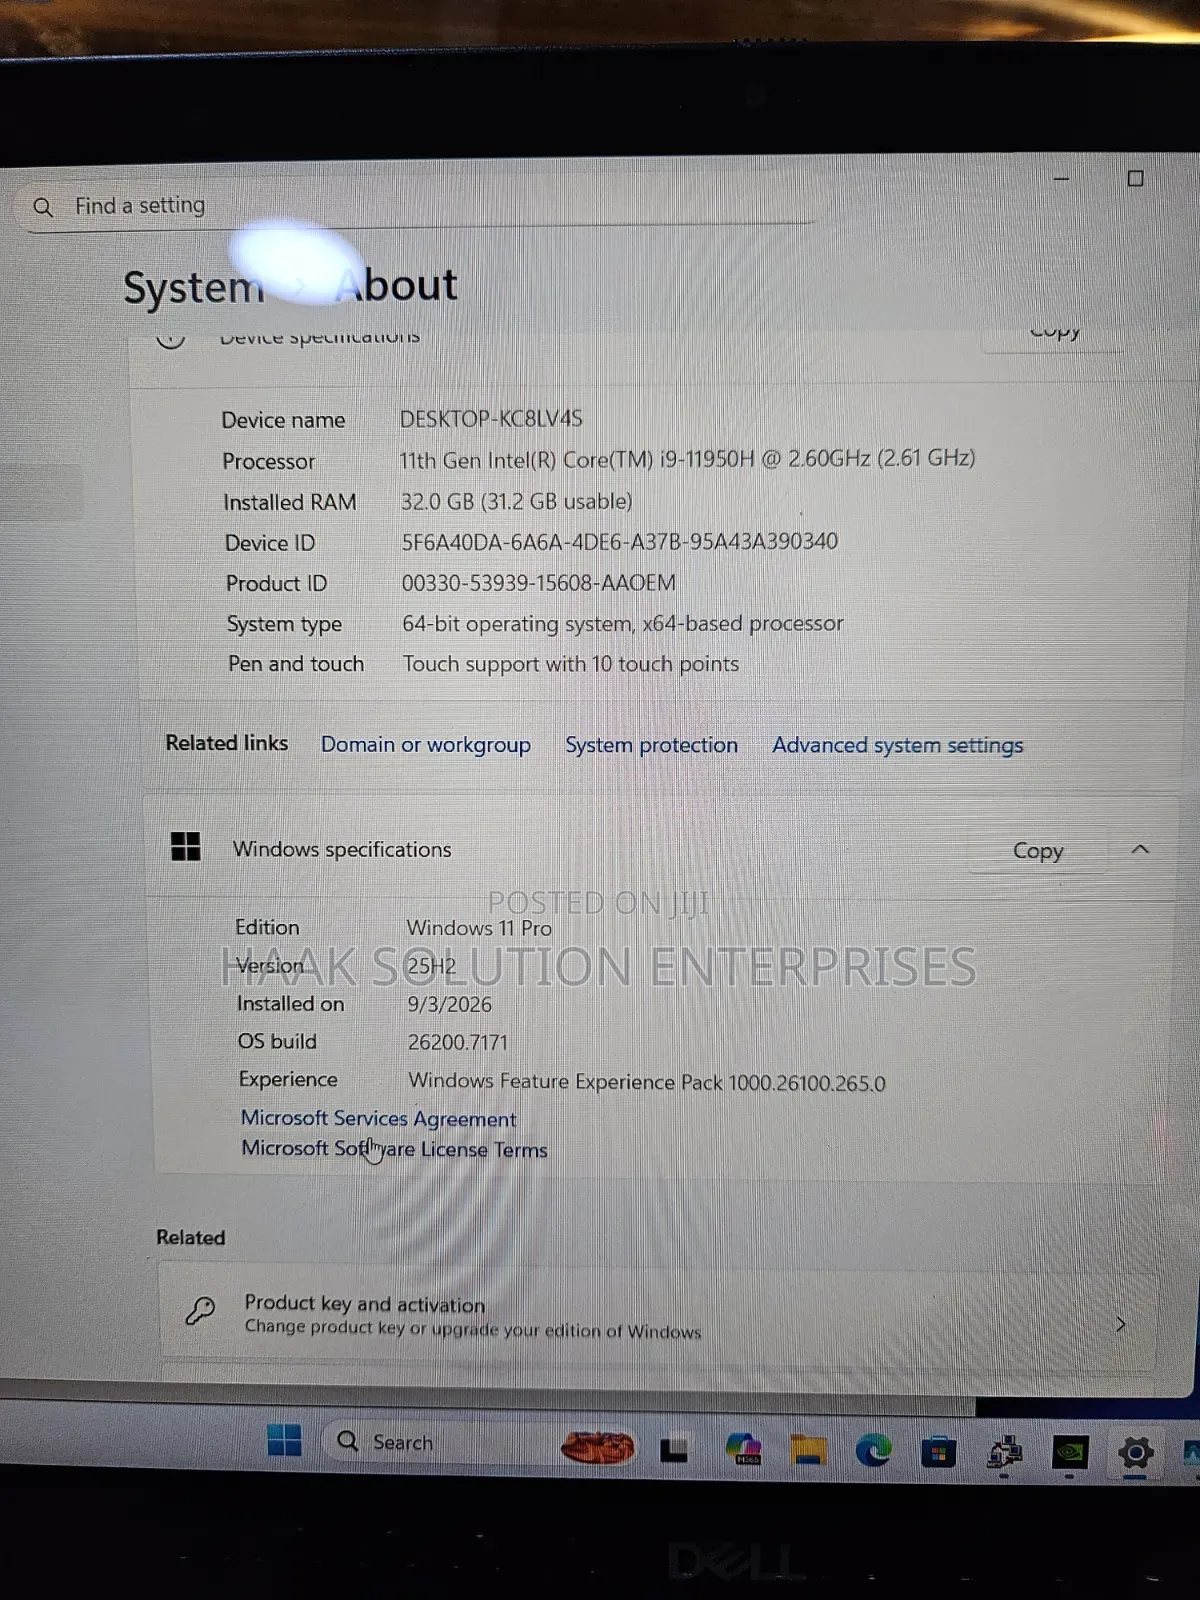1200x1600 pixels.
Task: Copy Windows specifications using the Copy button
Action: click(1038, 850)
